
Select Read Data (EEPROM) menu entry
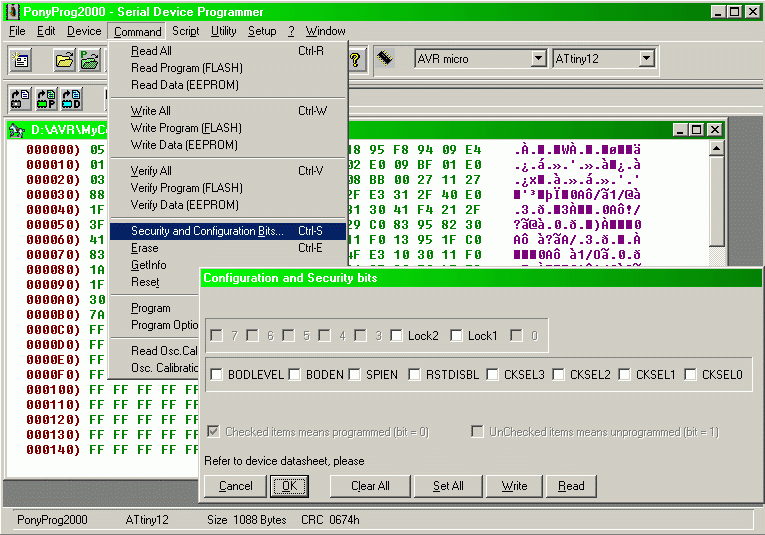pyautogui.click(x=228, y=85)
